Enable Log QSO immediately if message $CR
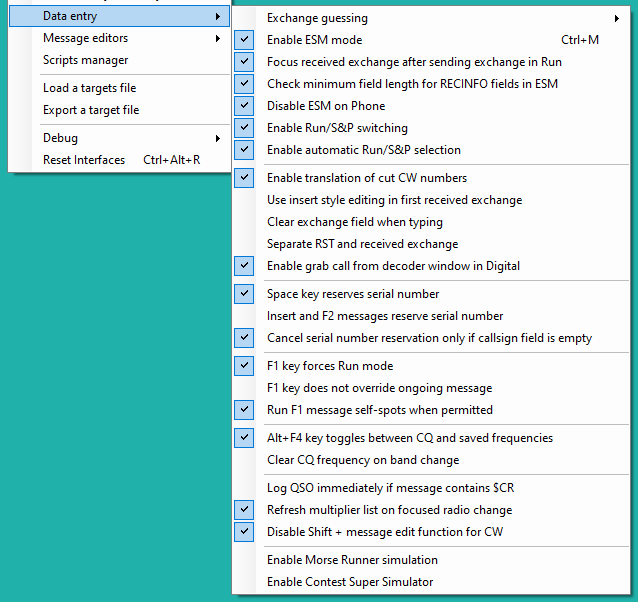This screenshot has height=602, width=638. point(431,488)
